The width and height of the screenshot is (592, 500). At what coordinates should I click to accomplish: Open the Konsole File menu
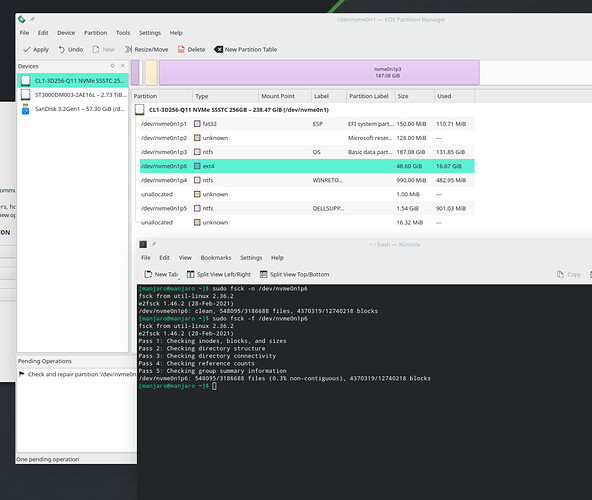pyautogui.click(x=146, y=258)
